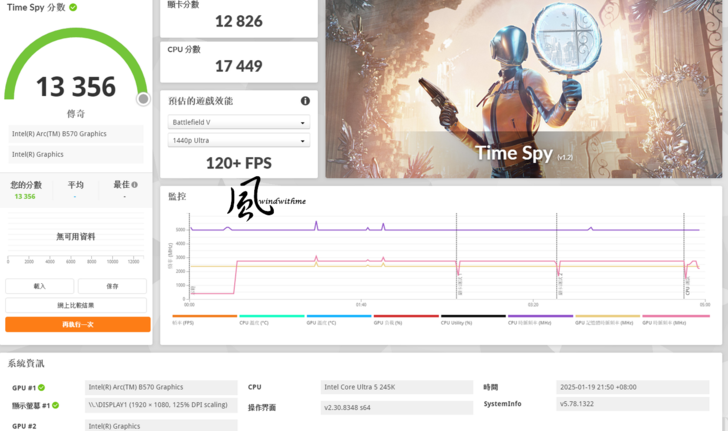Toggle the orange FPS legend in the monitor chart
Screen dimensions: 728x431
click(204, 320)
